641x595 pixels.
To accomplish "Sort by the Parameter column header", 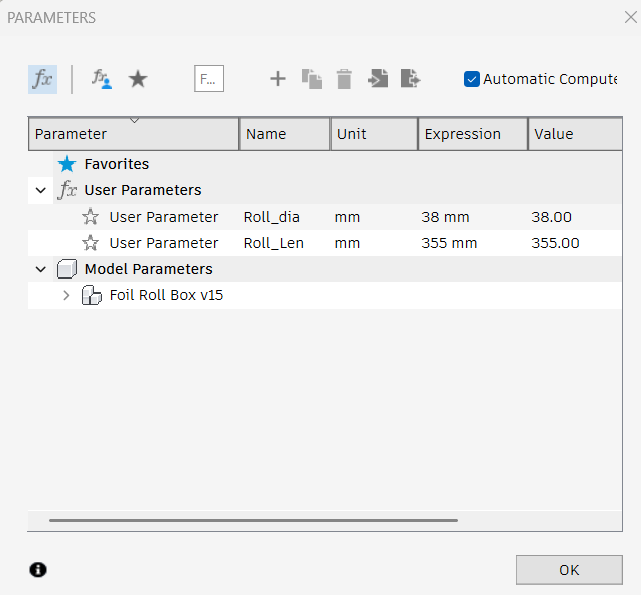I will pos(134,134).
